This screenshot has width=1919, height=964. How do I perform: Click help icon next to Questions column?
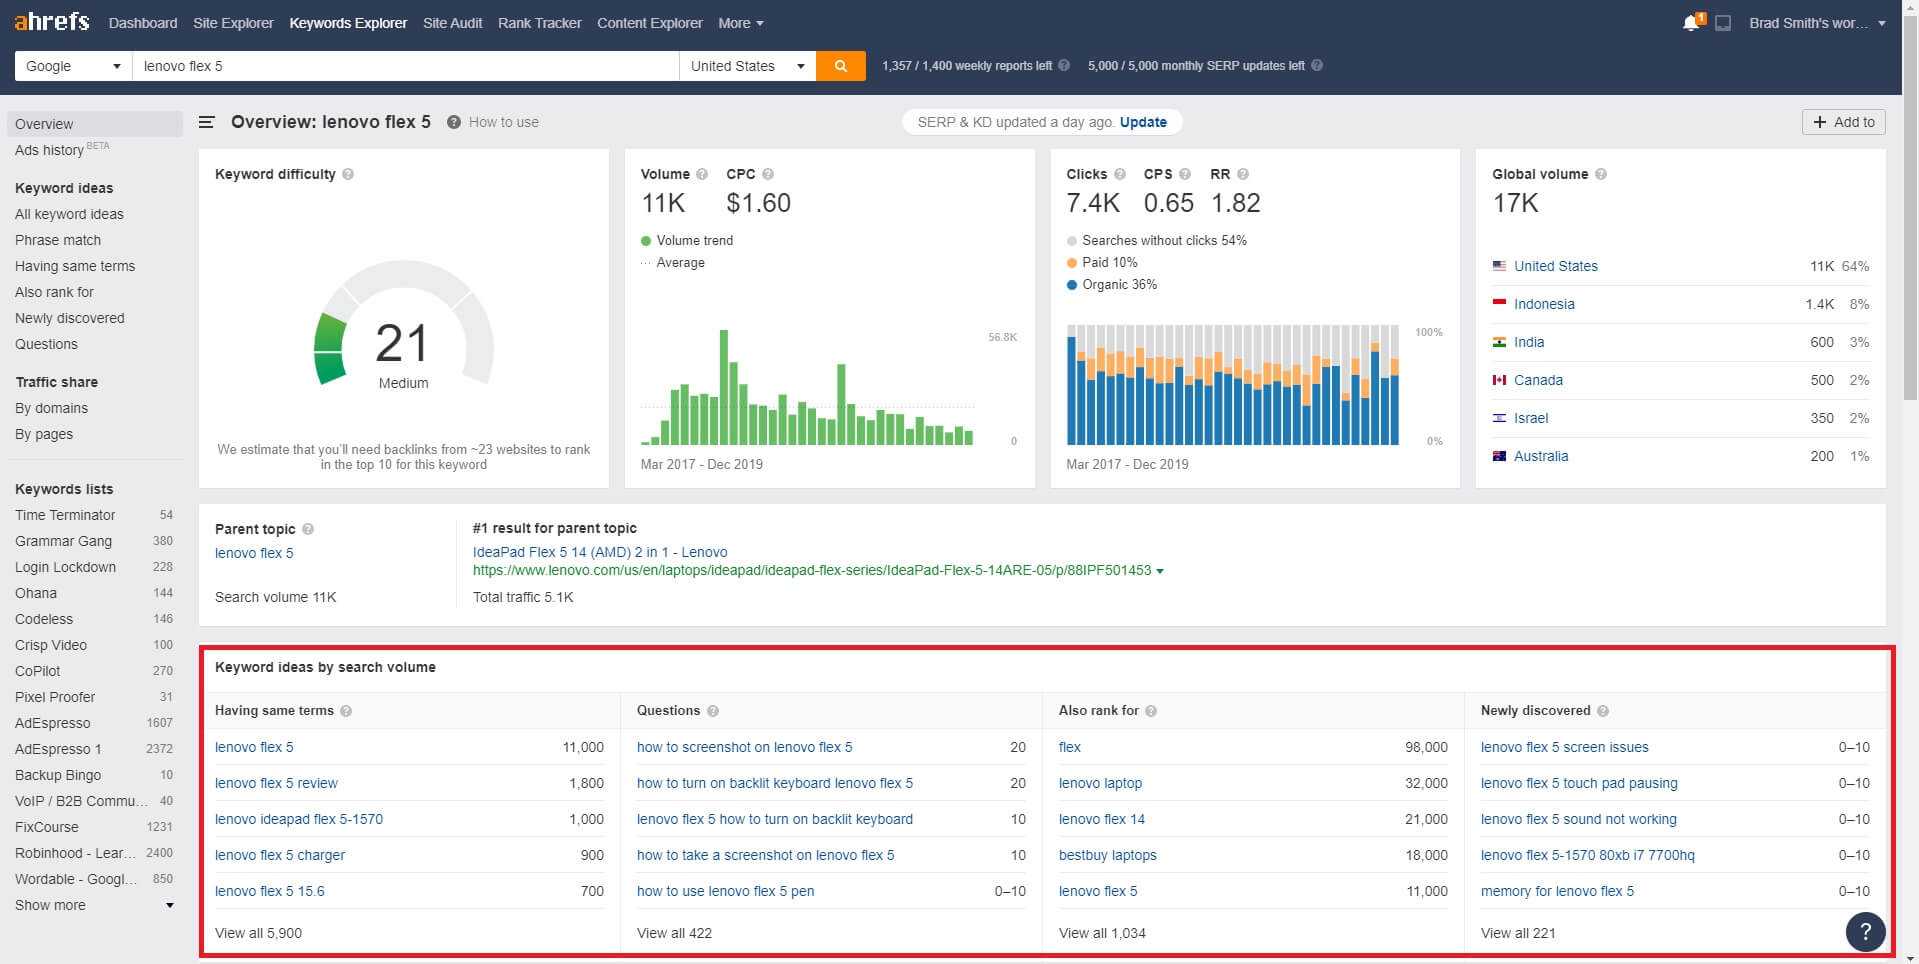point(713,711)
